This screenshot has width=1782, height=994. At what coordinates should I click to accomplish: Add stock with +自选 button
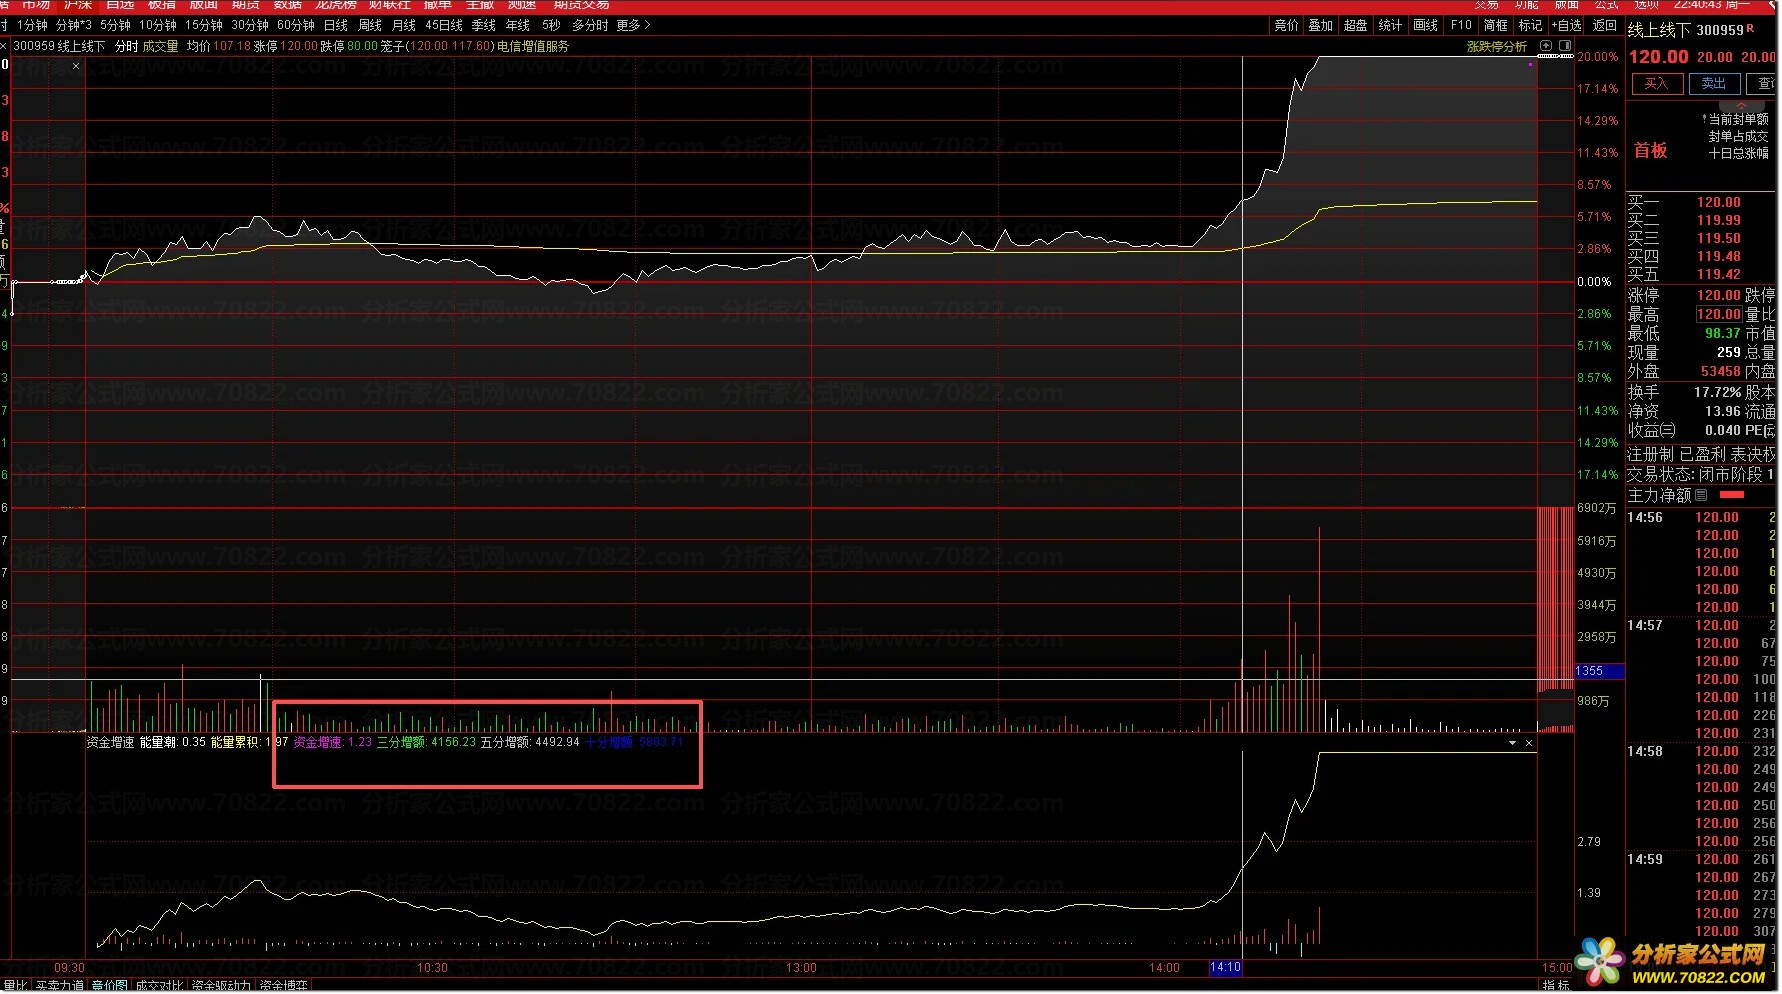pyautogui.click(x=1567, y=25)
